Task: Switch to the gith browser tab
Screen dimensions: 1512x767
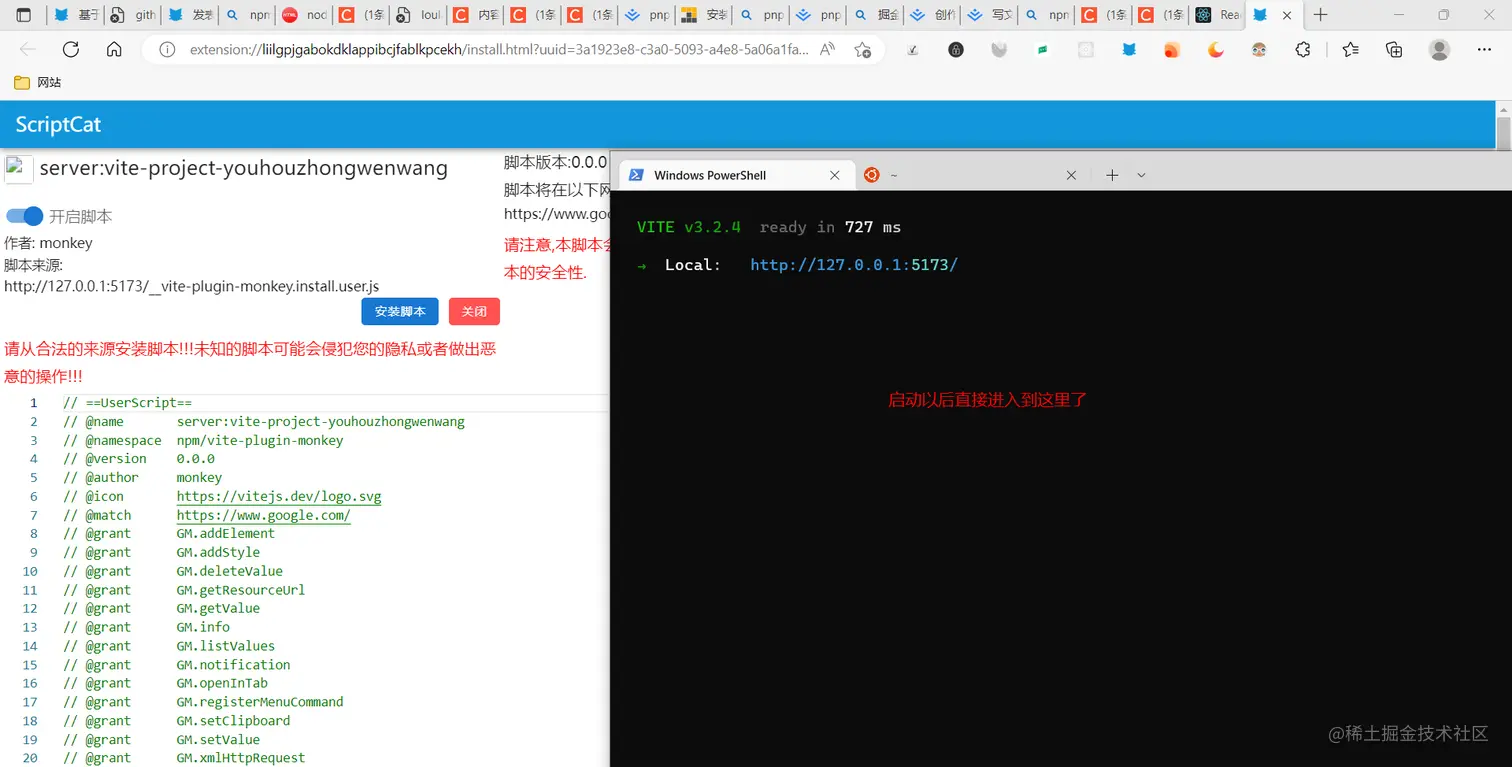Action: click(x=133, y=15)
